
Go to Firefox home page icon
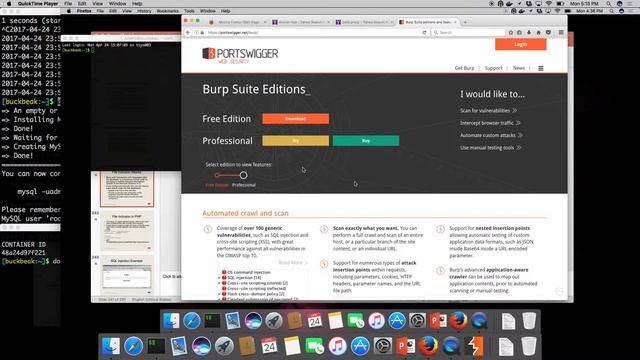click(x=538, y=33)
